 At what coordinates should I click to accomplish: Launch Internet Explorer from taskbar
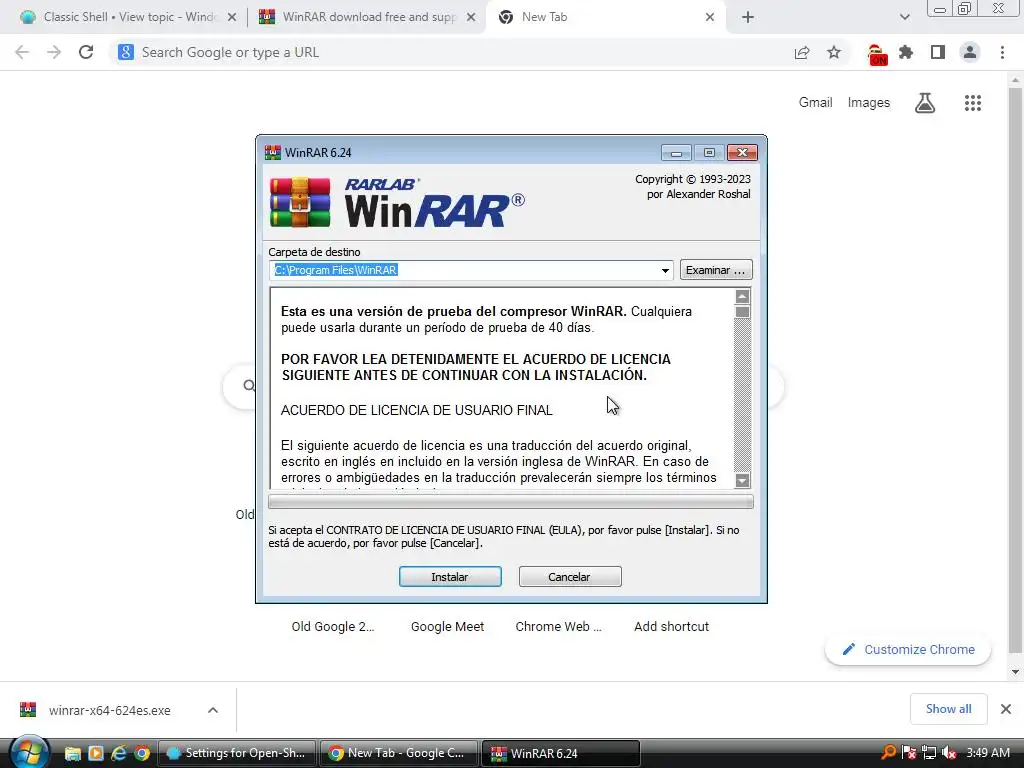point(119,753)
